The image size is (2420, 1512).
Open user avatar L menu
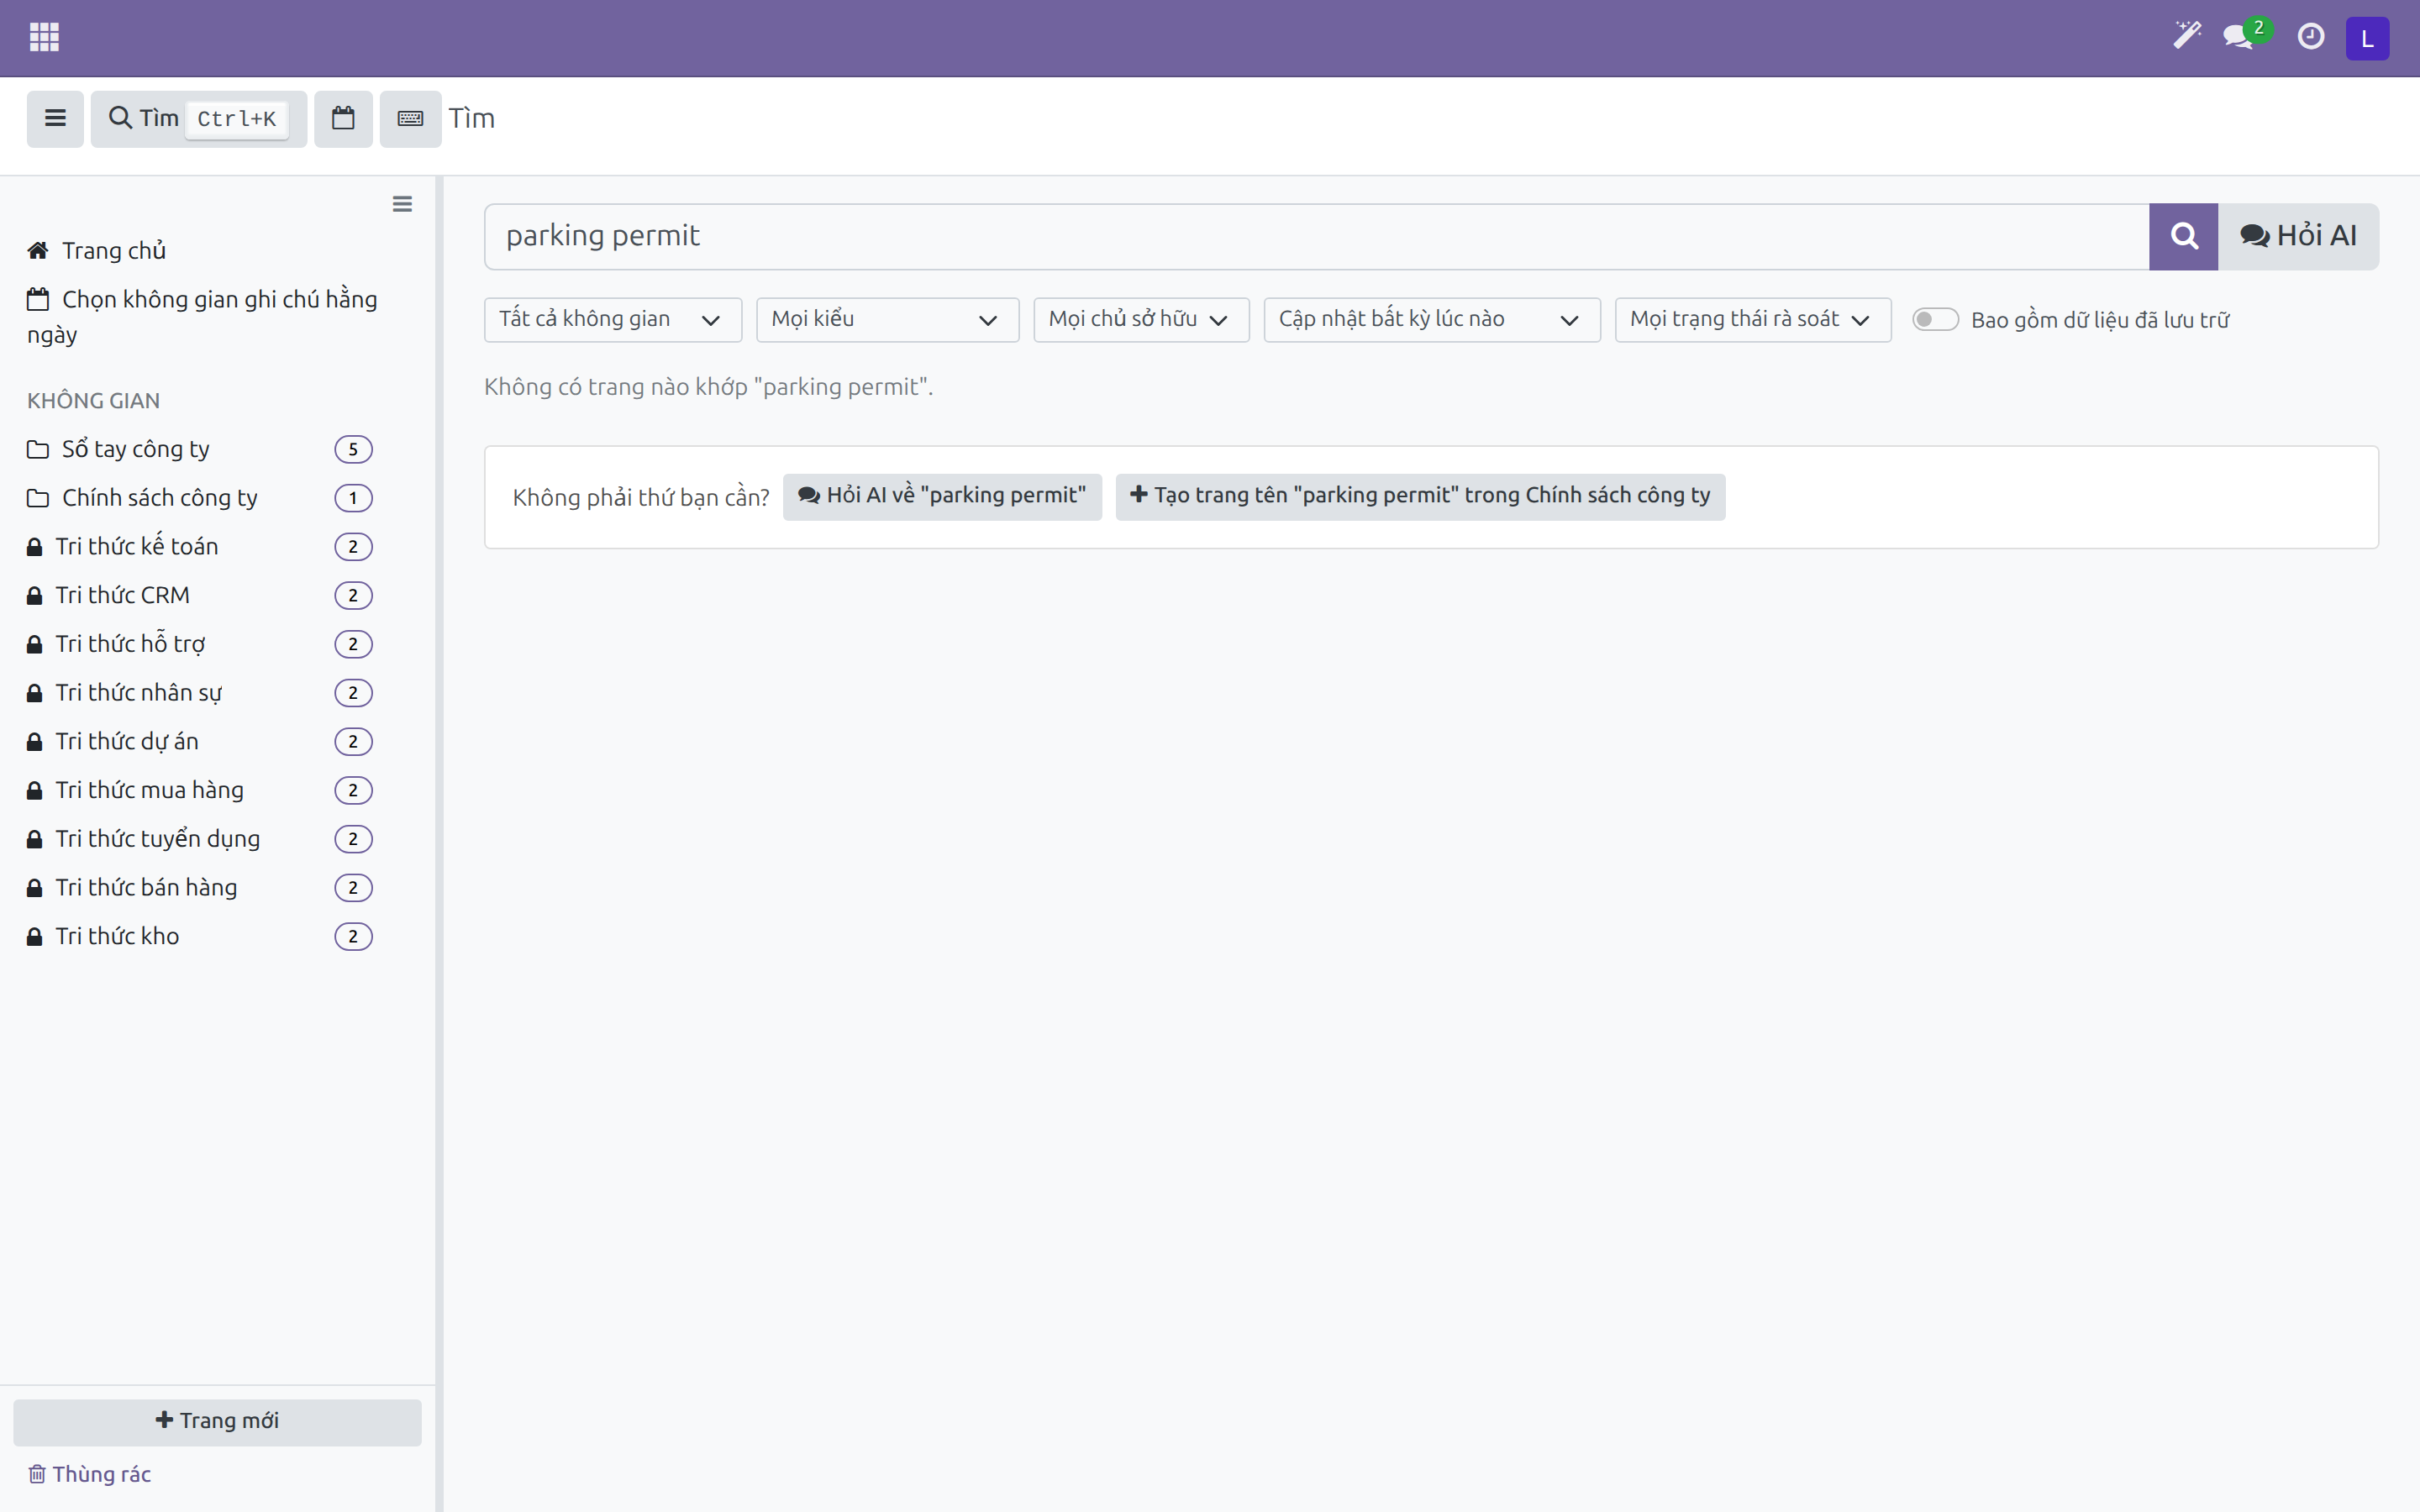[x=2367, y=38]
